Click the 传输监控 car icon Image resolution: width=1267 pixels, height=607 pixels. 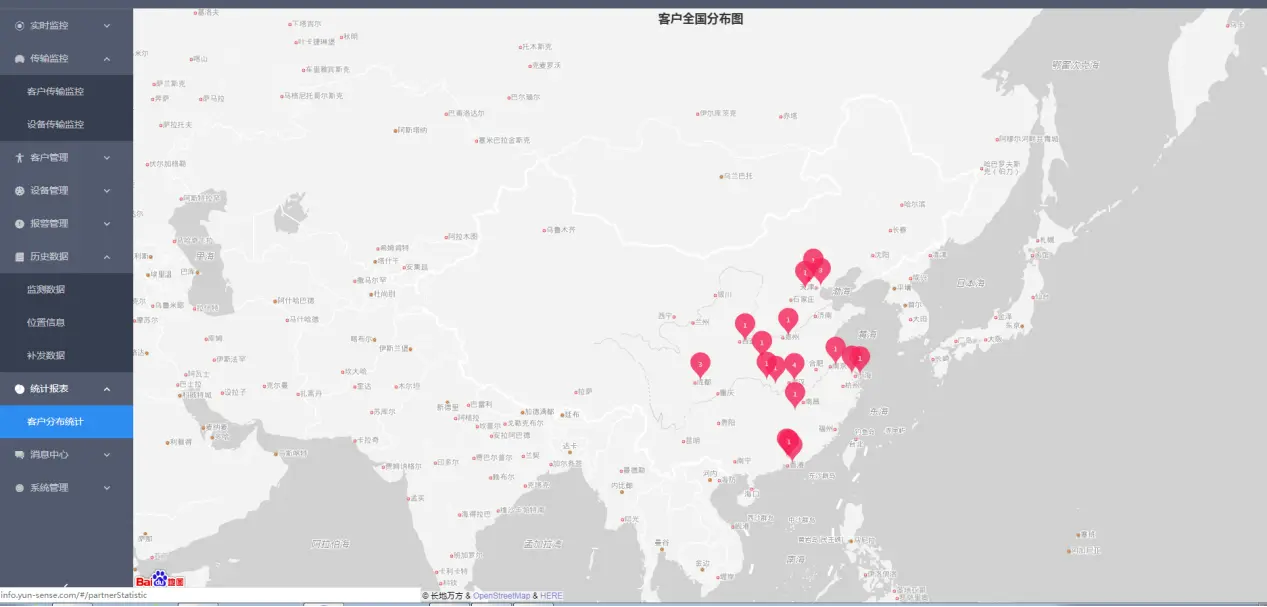[20, 58]
